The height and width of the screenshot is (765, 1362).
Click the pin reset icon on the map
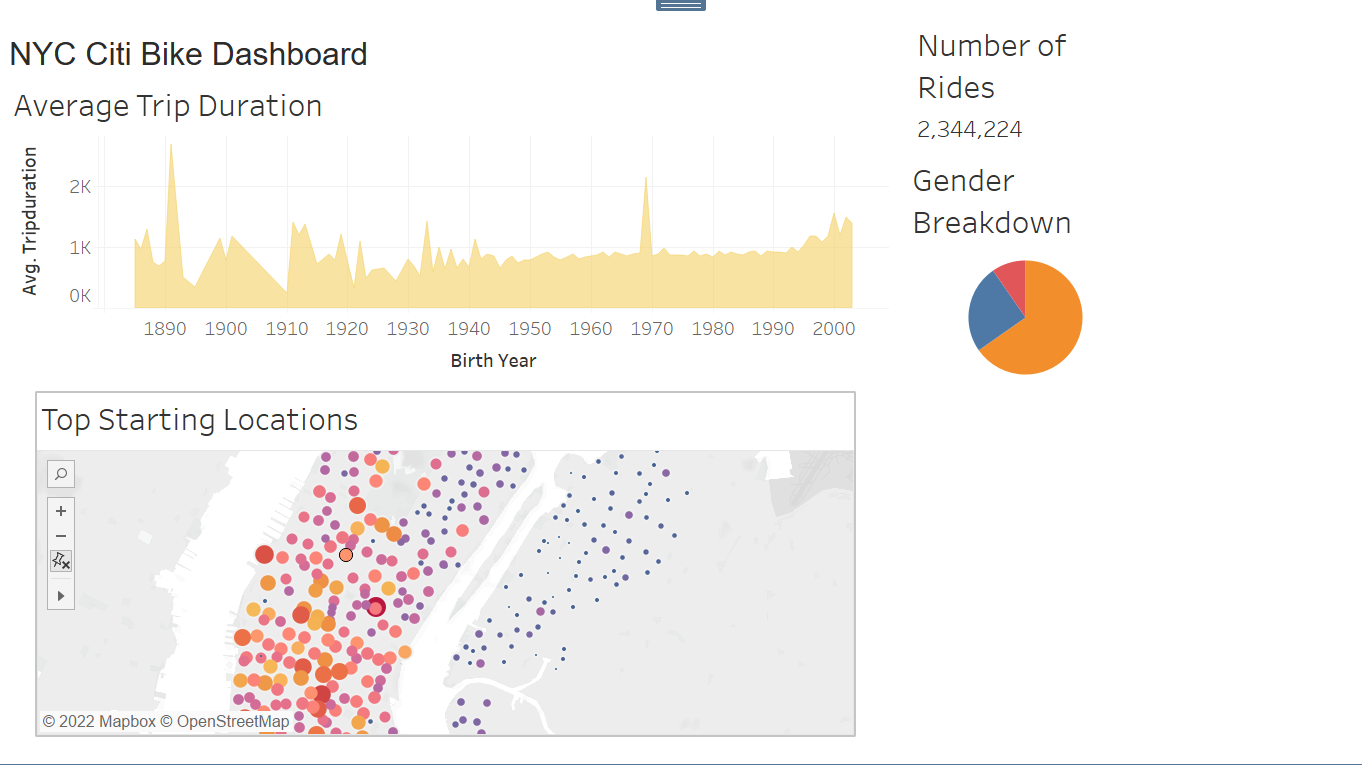pyautogui.click(x=61, y=561)
